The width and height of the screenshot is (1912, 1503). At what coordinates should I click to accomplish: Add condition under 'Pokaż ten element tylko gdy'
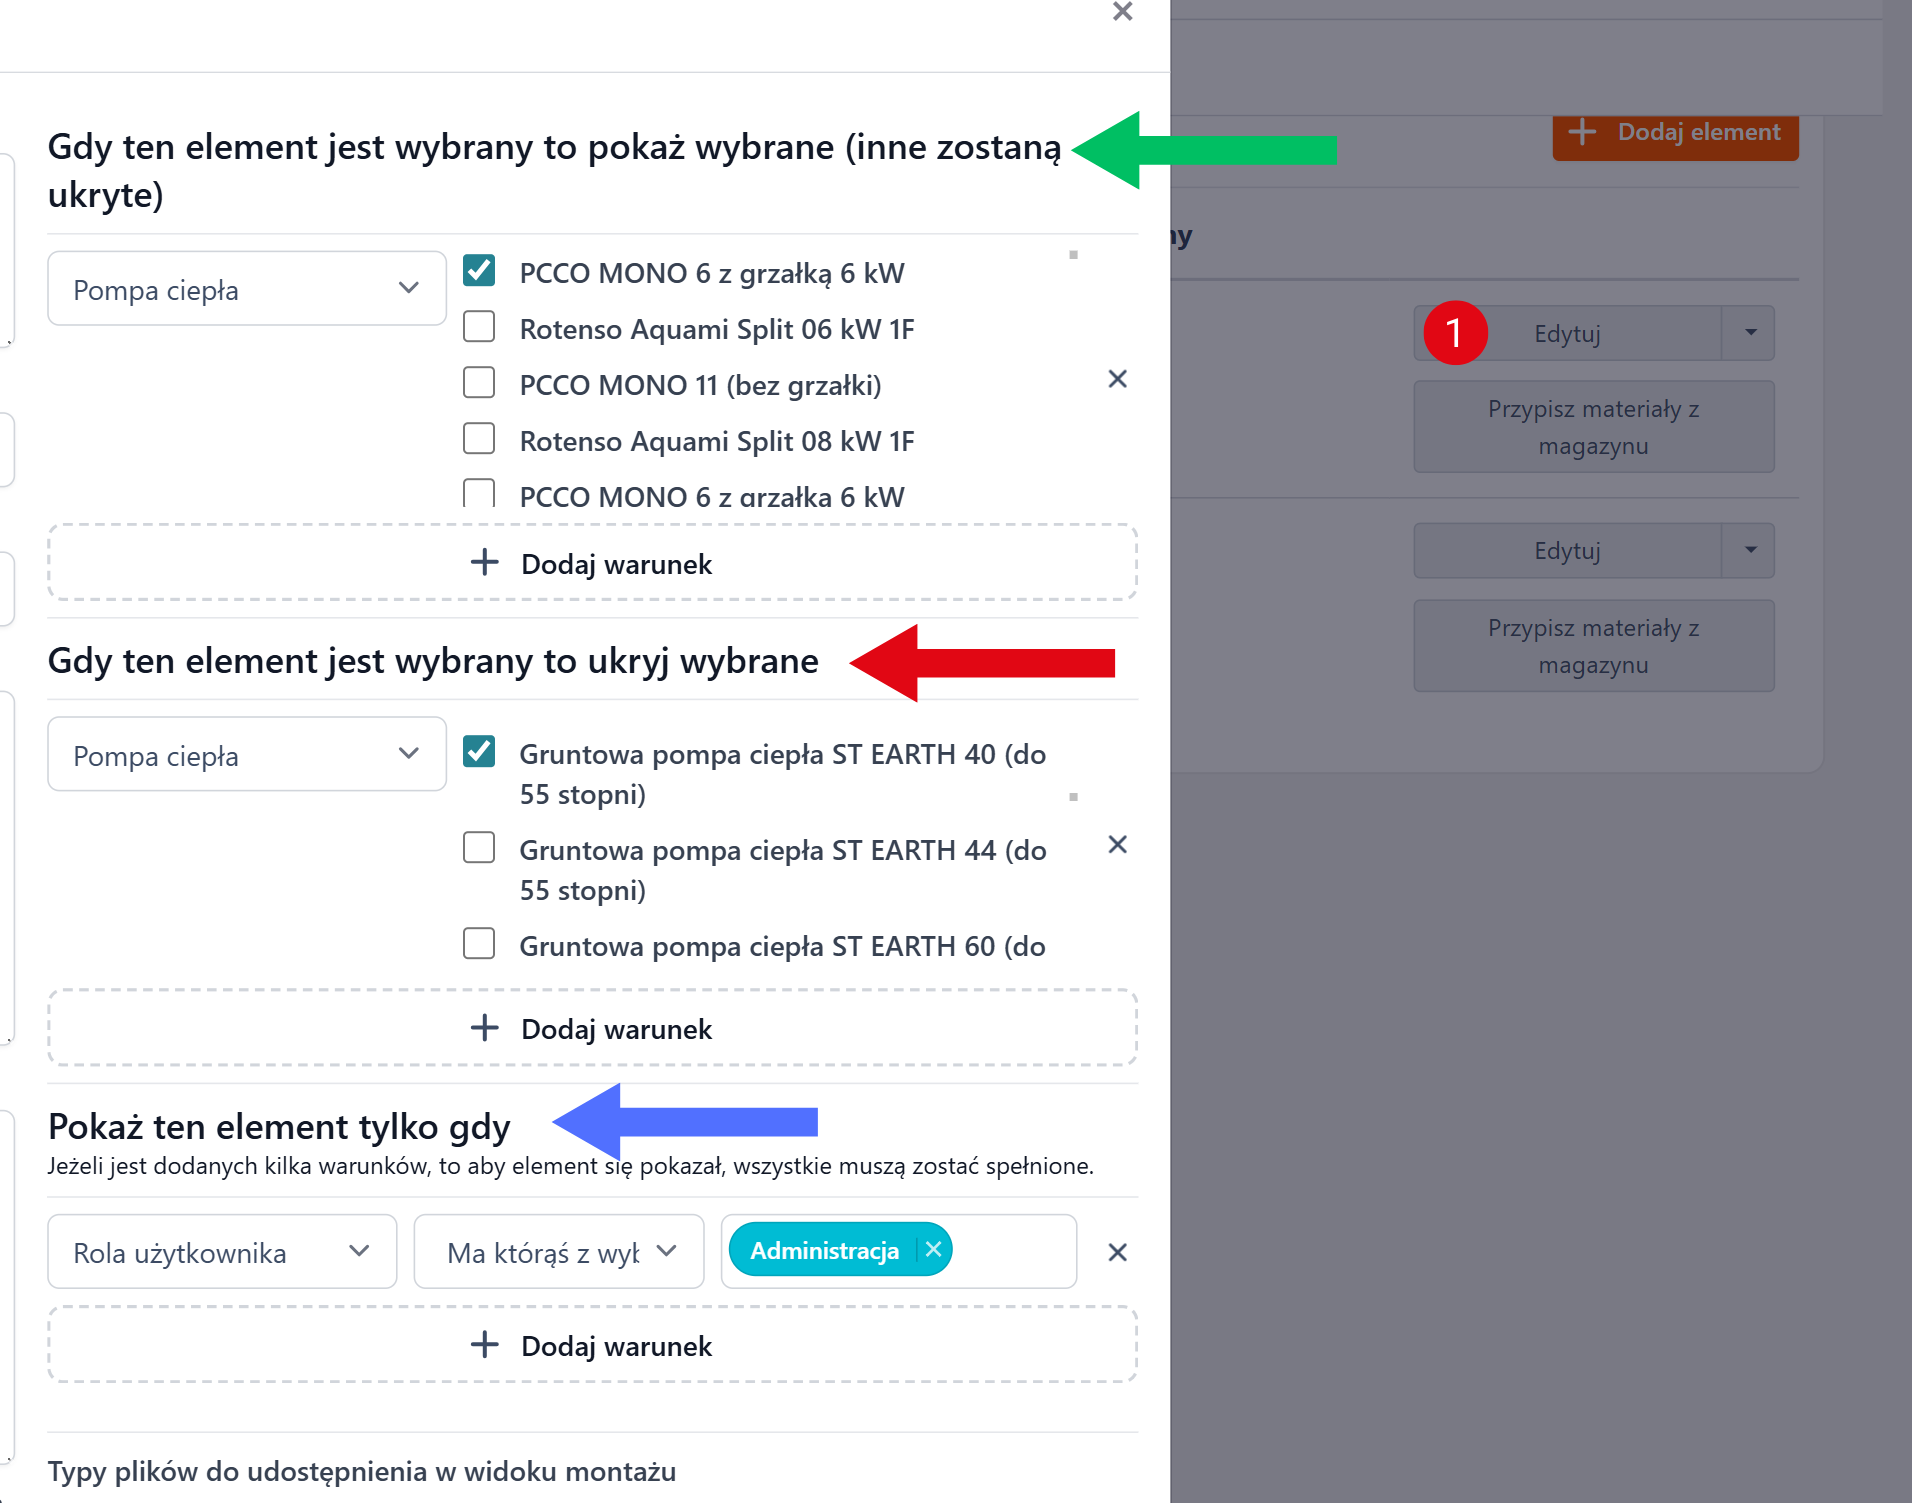(x=592, y=1345)
